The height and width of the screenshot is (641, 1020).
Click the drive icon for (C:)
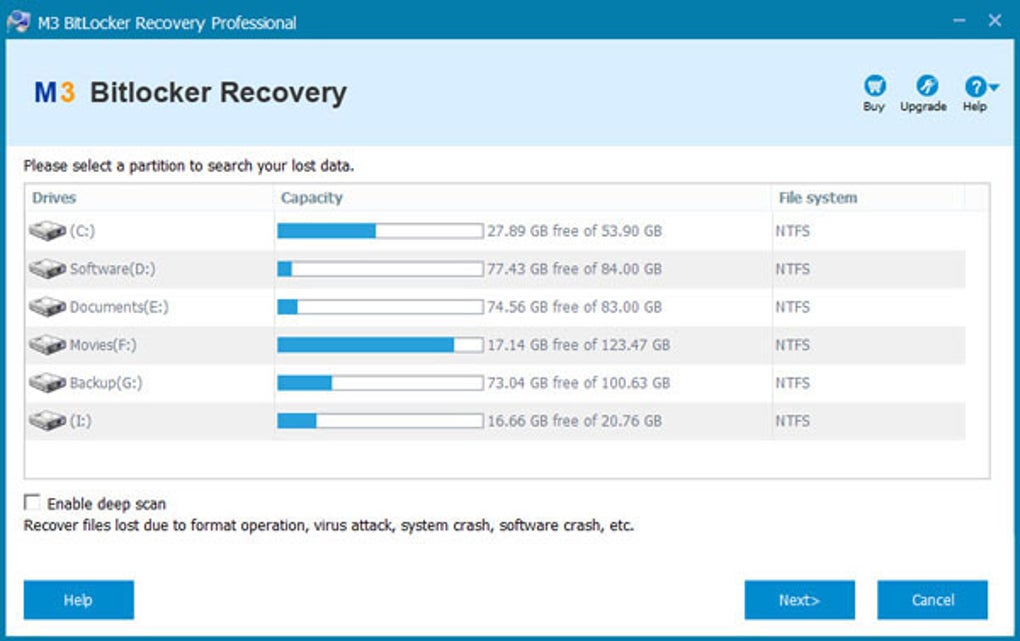pos(47,230)
